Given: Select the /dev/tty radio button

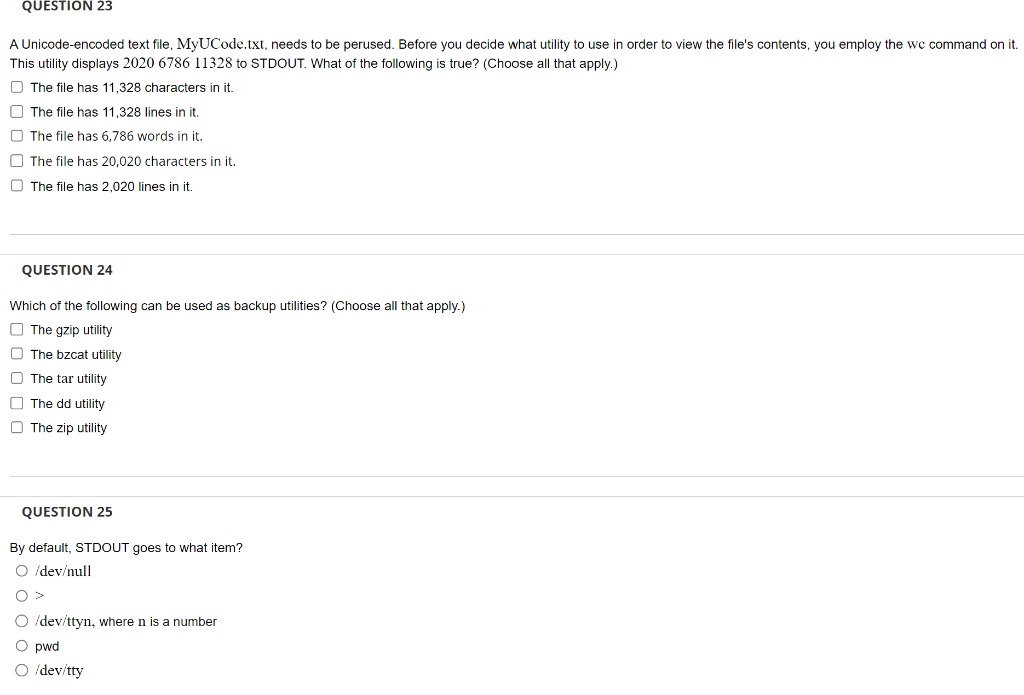Looking at the screenshot, I should click(21, 669).
